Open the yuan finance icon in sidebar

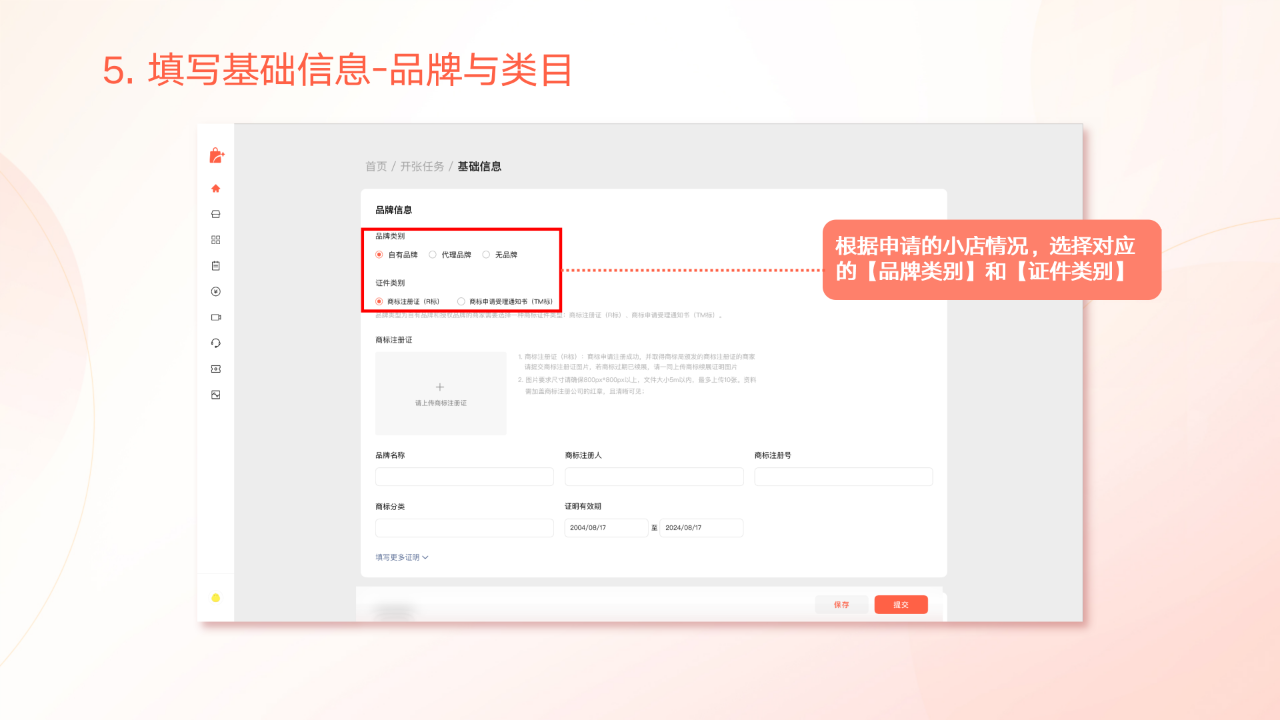215,291
